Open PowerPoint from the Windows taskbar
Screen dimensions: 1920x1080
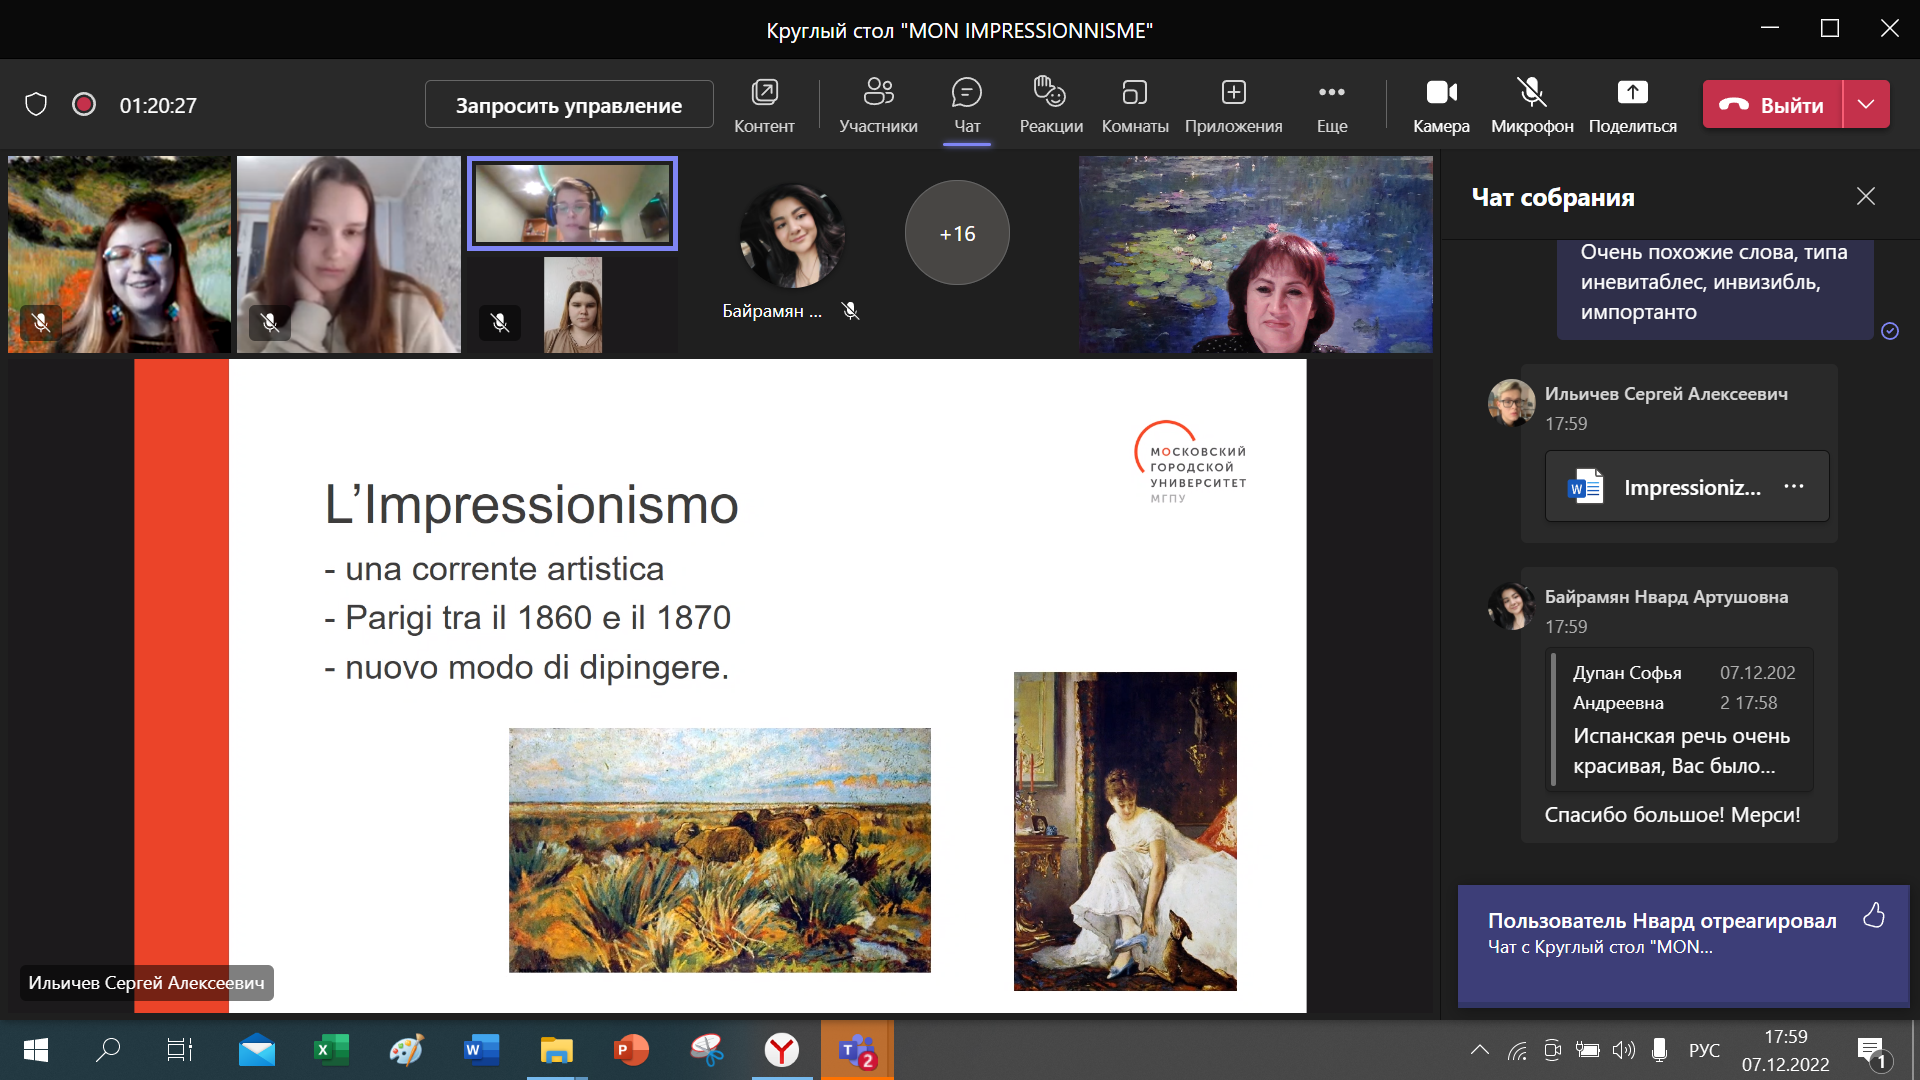coord(631,1050)
